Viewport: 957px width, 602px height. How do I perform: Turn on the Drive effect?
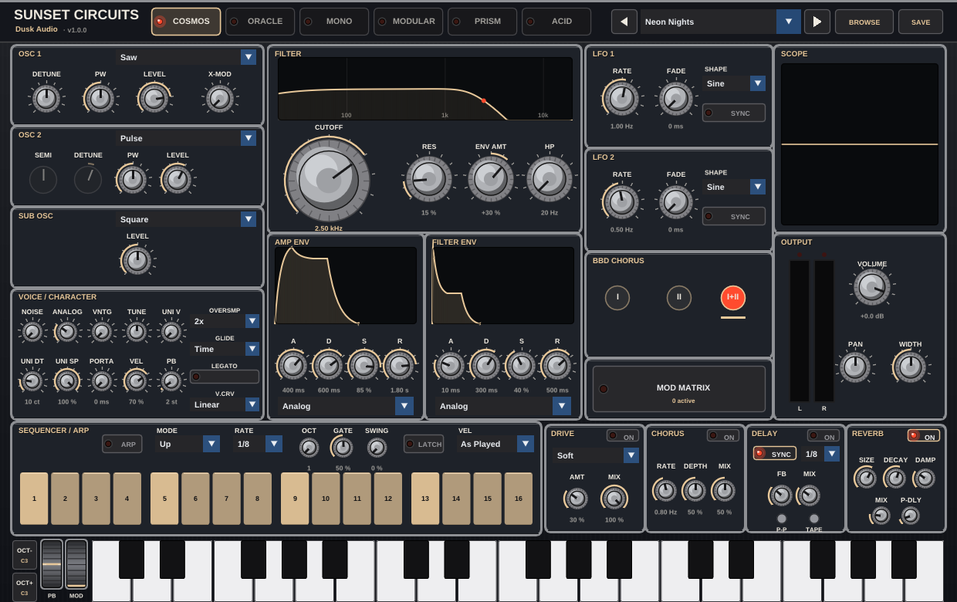pos(622,436)
